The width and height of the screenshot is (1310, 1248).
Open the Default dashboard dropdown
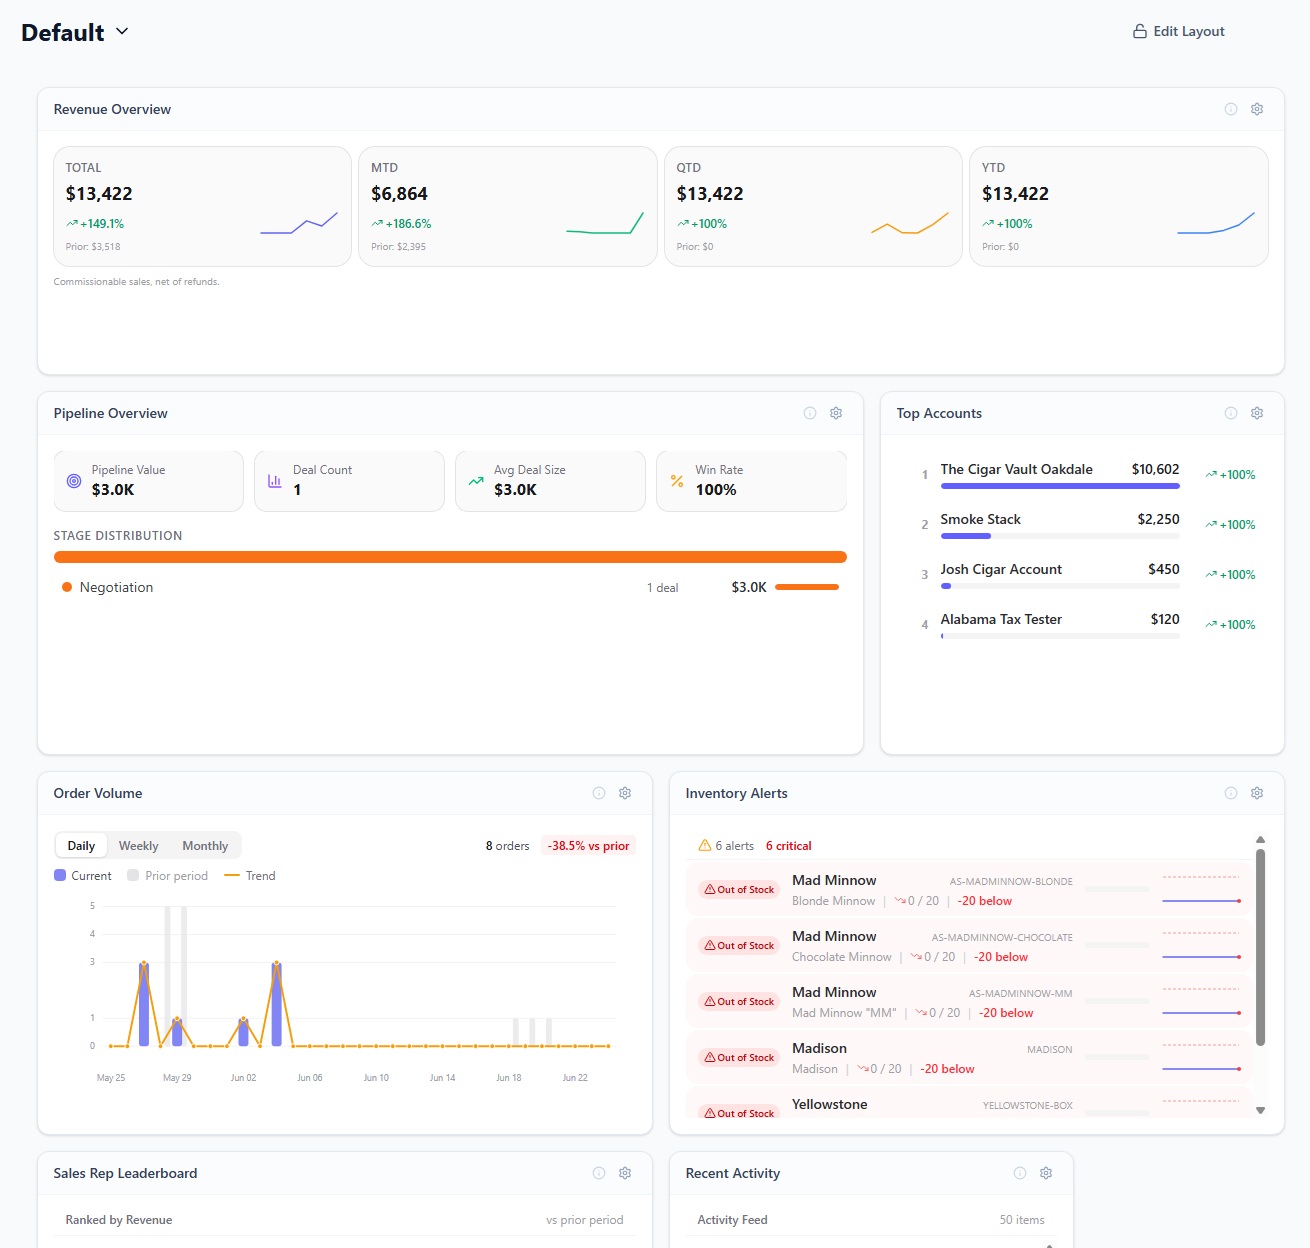point(76,32)
